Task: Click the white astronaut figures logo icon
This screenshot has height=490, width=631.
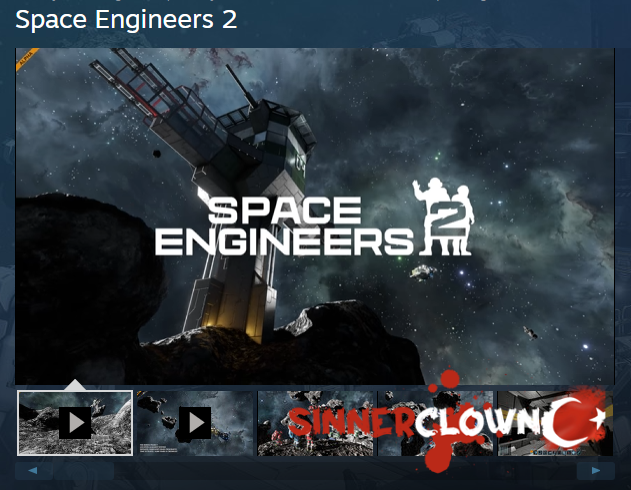Action: (x=444, y=216)
